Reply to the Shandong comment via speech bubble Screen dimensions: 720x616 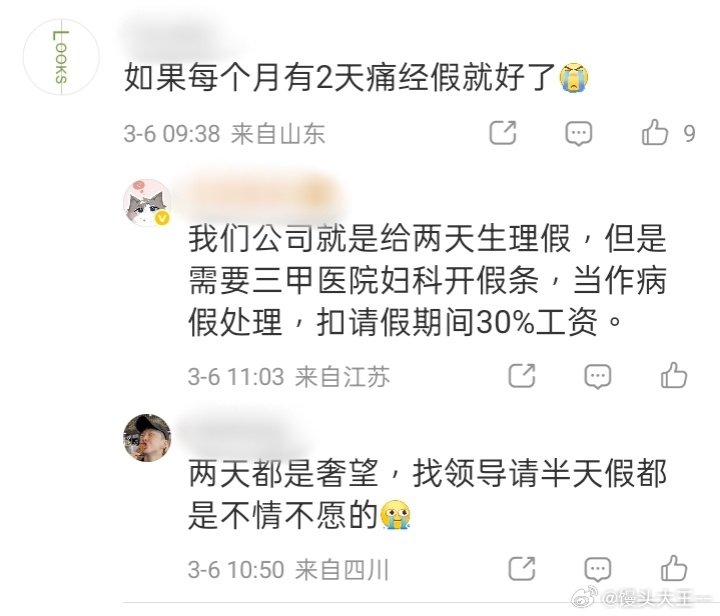pos(579,134)
